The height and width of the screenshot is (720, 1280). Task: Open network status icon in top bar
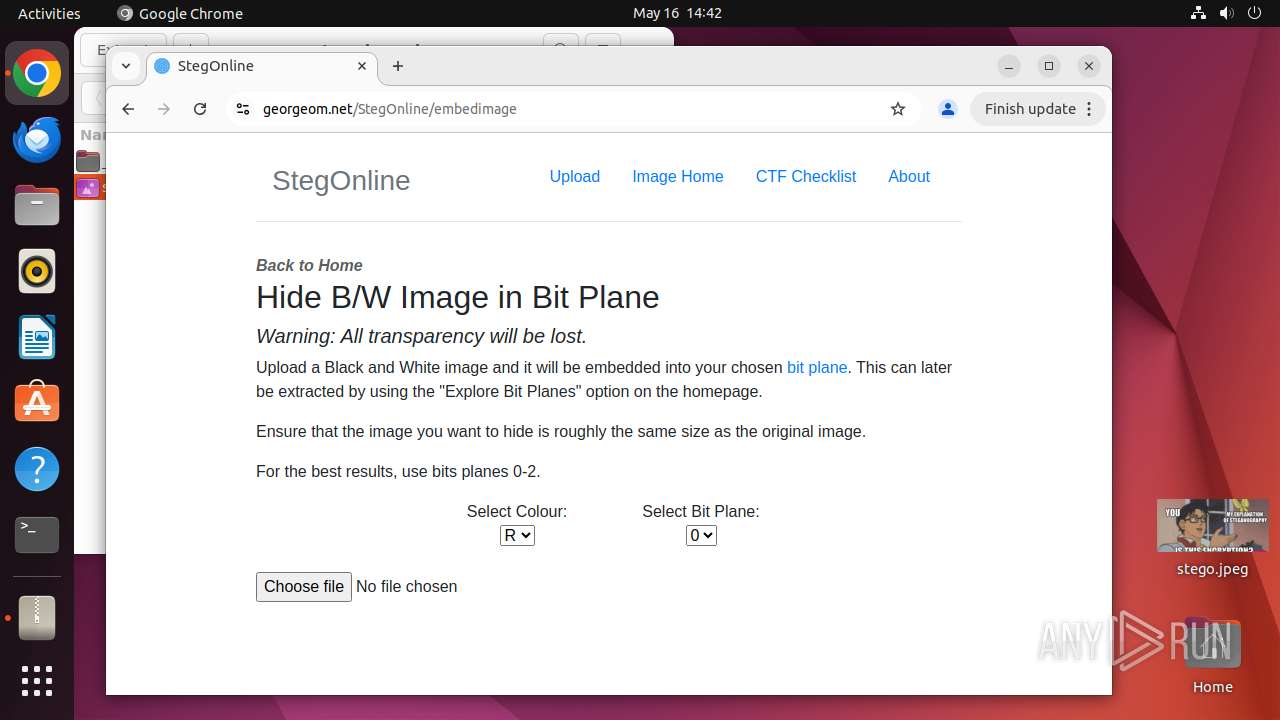1198,13
